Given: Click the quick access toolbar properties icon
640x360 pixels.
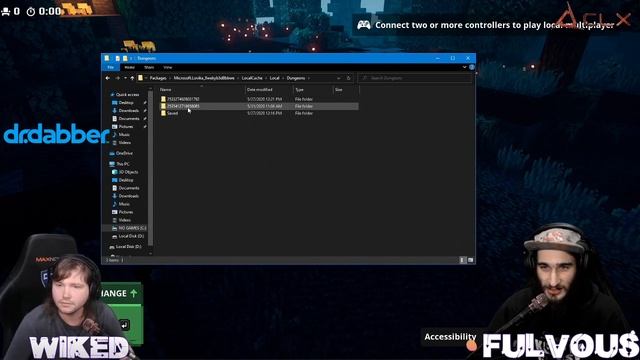Looking at the screenshot, I should 117,58.
